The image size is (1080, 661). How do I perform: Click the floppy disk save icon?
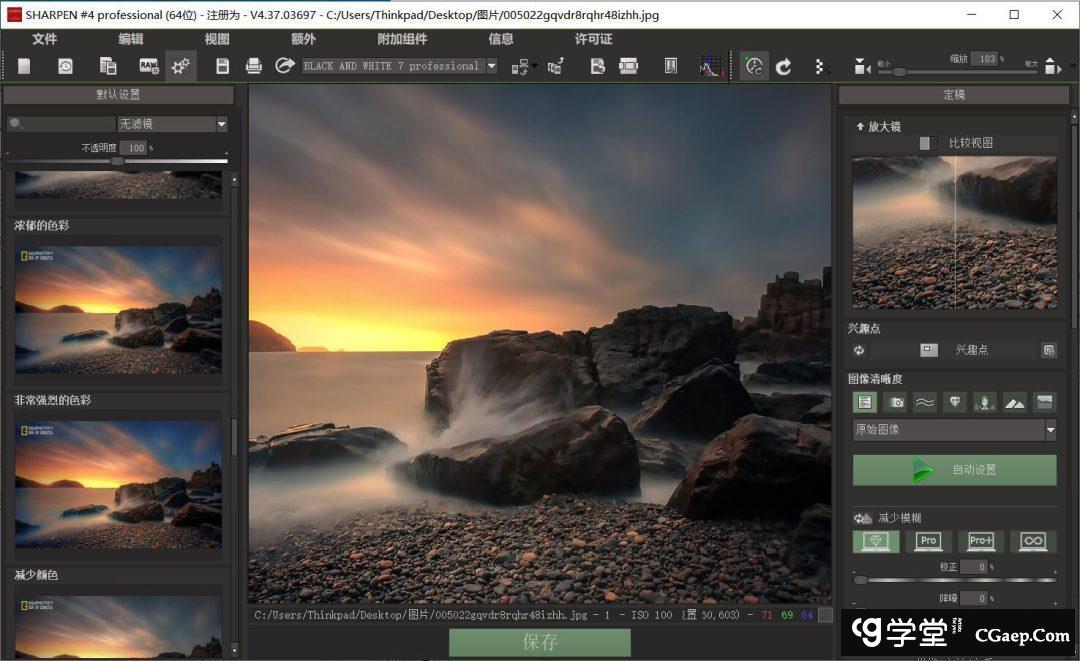coord(223,66)
